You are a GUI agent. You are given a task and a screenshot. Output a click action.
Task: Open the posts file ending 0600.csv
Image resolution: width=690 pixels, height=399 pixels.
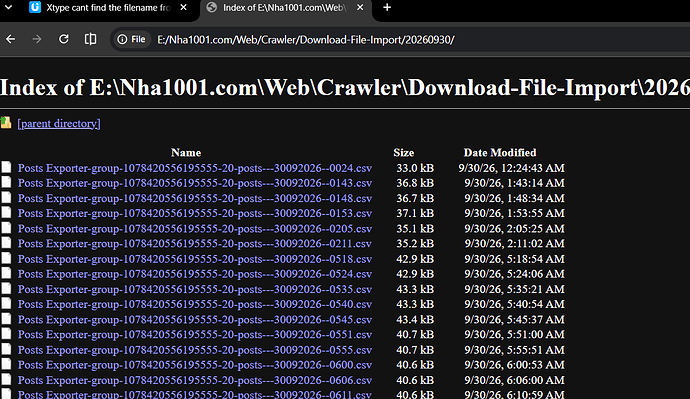tap(195, 365)
